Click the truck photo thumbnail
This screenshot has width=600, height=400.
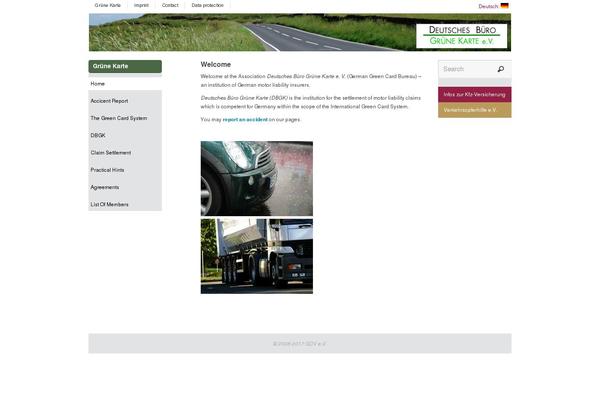[x=256, y=256]
